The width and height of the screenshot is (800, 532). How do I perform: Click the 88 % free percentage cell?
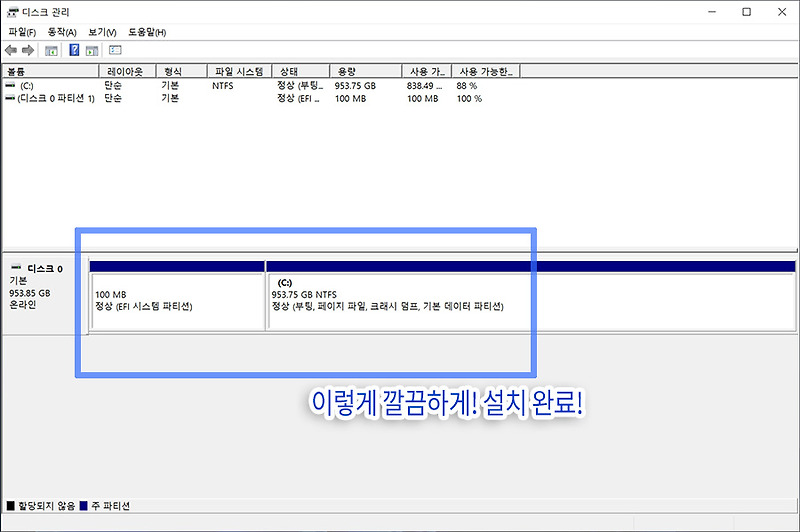click(467, 86)
